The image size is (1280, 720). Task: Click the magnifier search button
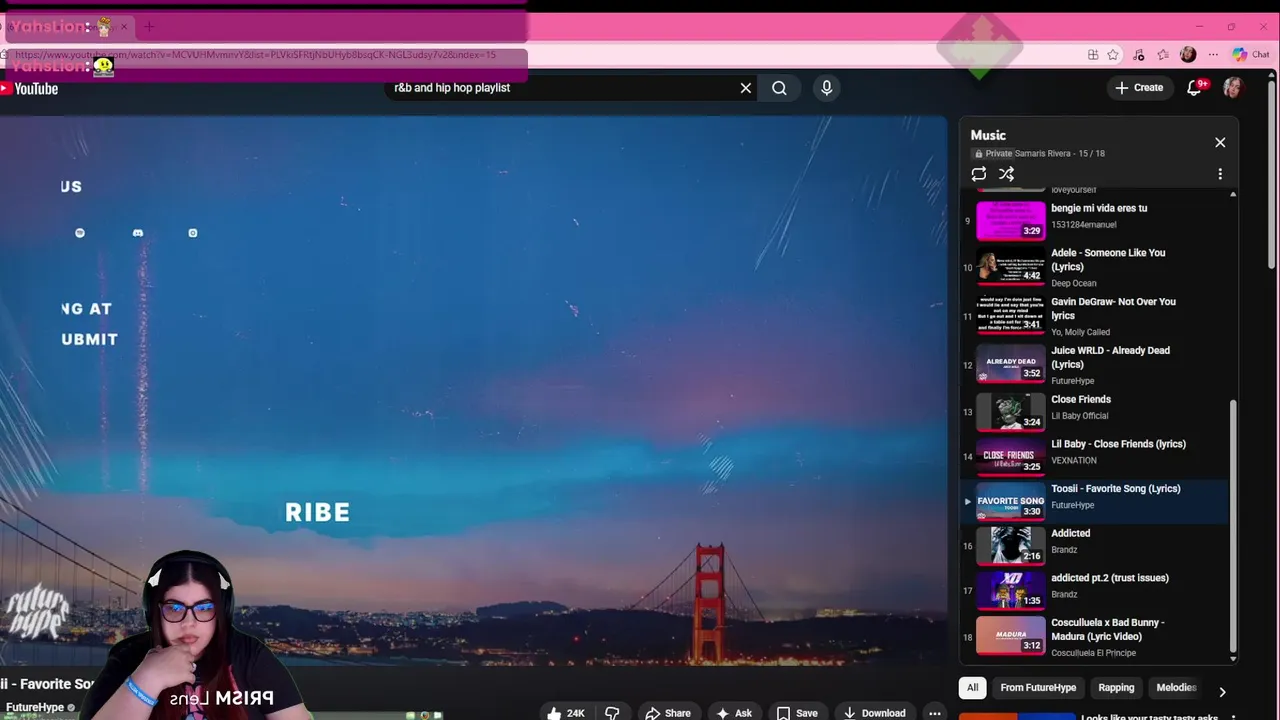[779, 88]
